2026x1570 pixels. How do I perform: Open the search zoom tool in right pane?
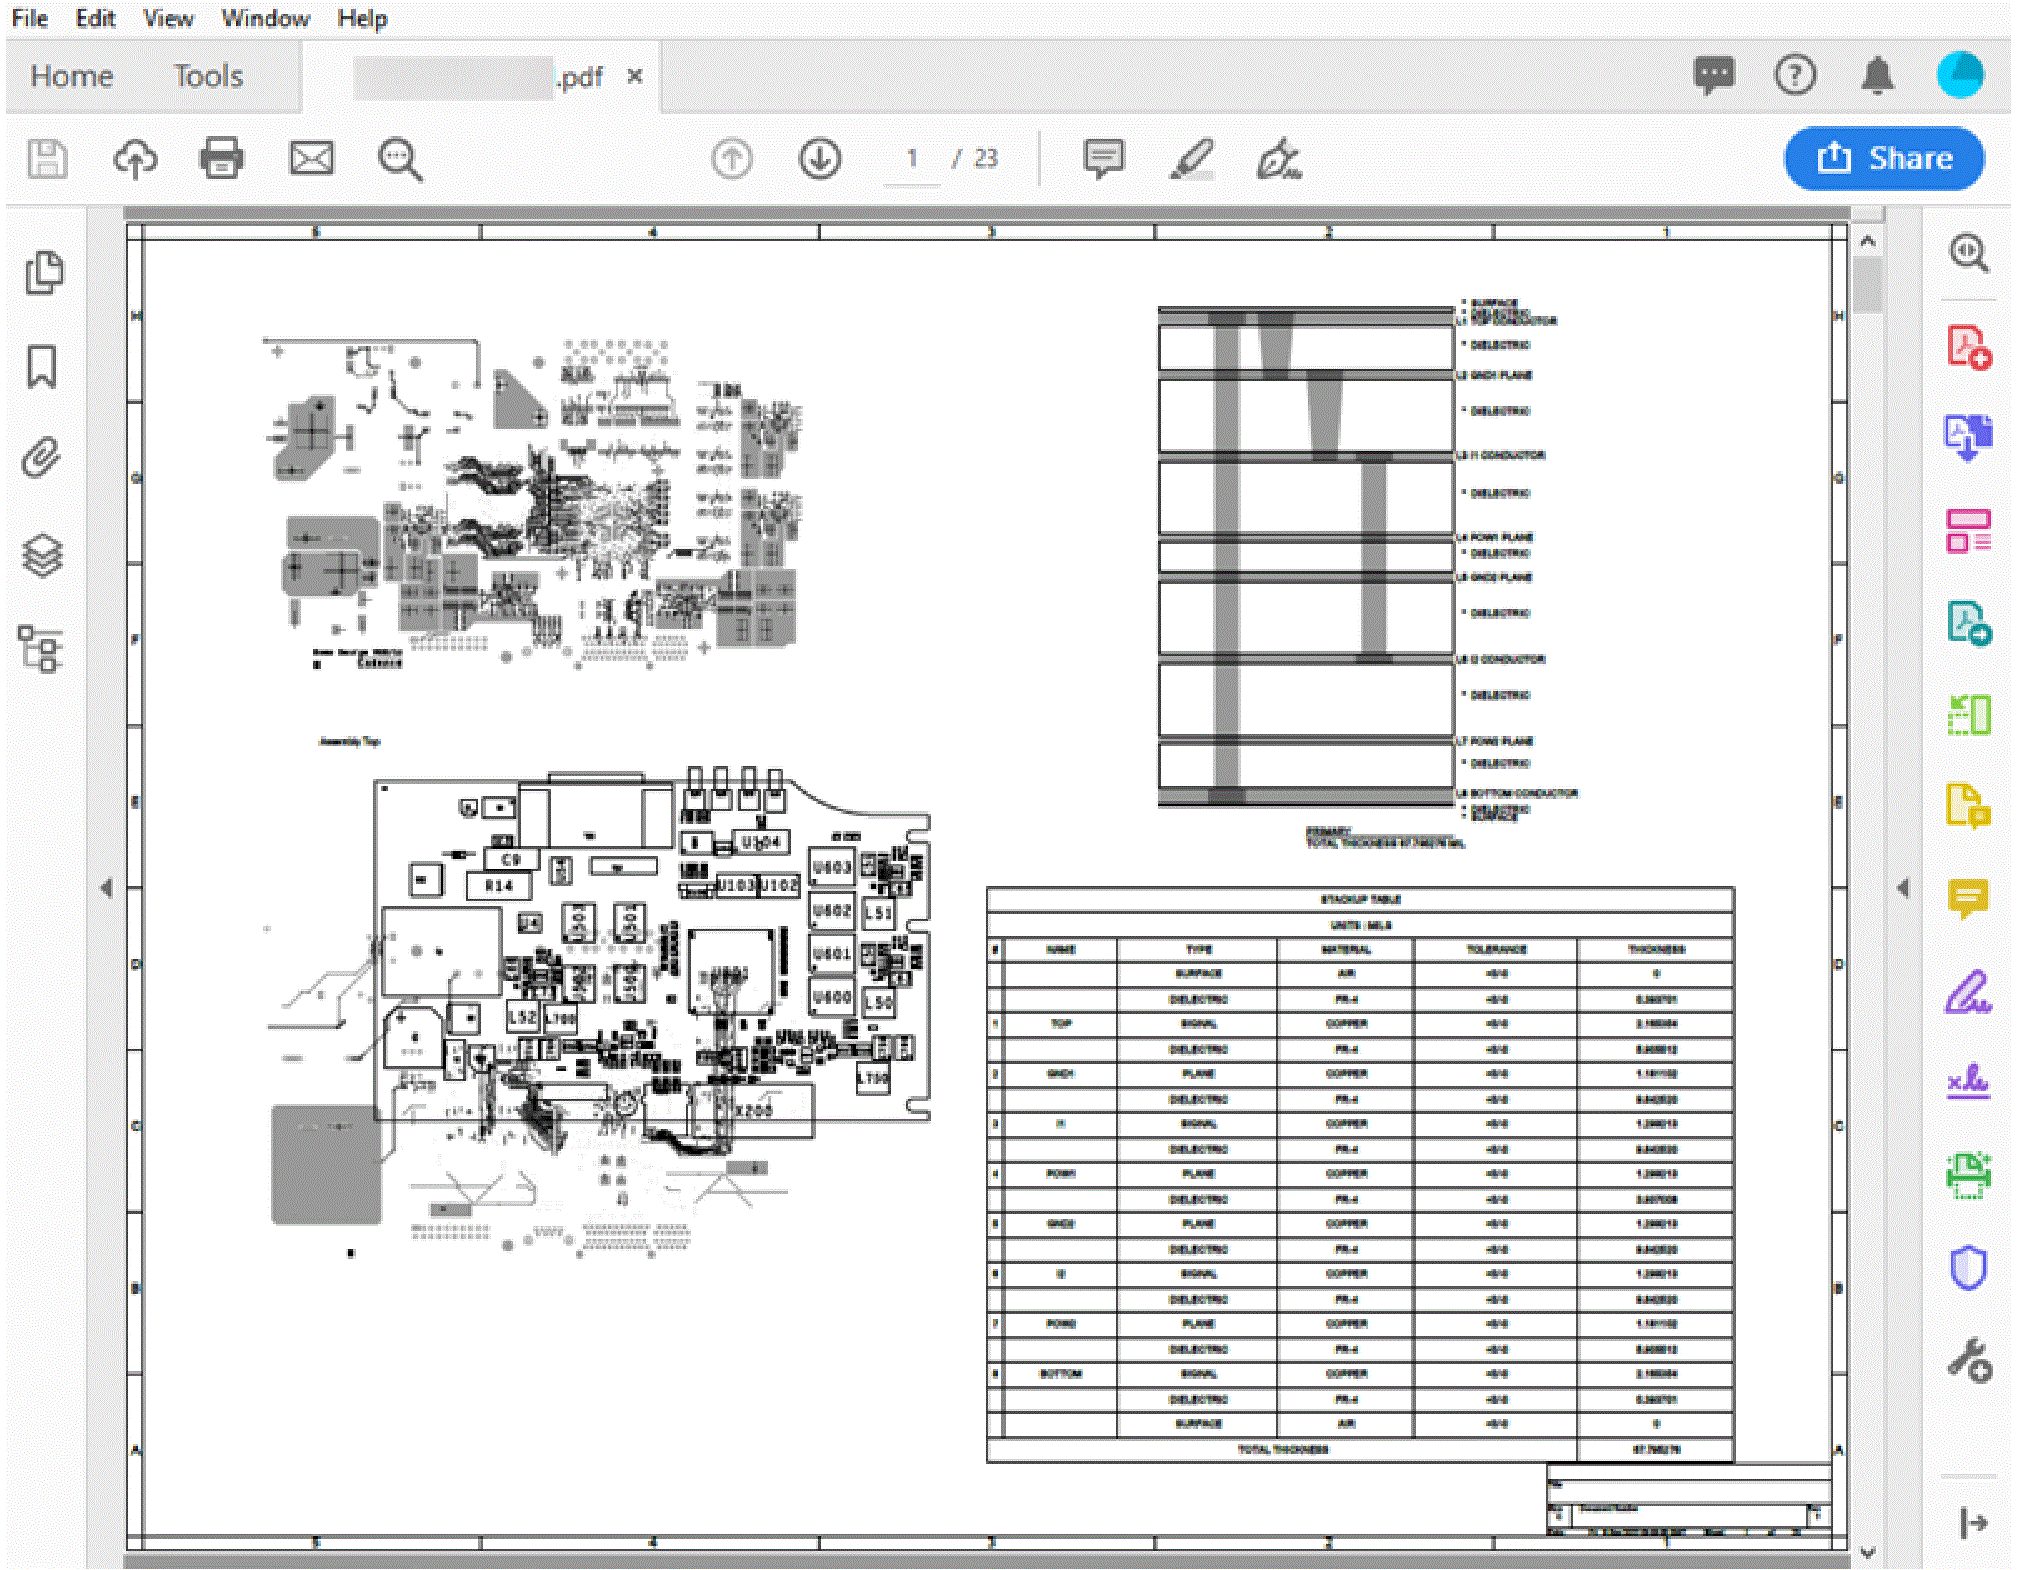[x=1969, y=253]
